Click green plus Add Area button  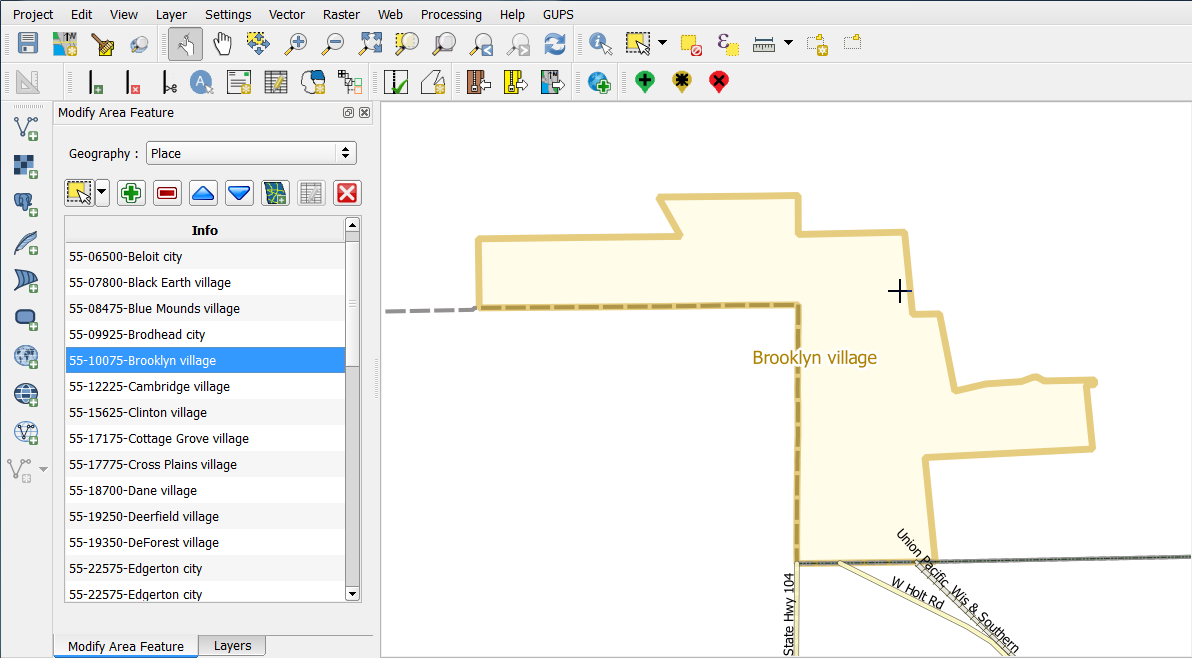tap(131, 193)
